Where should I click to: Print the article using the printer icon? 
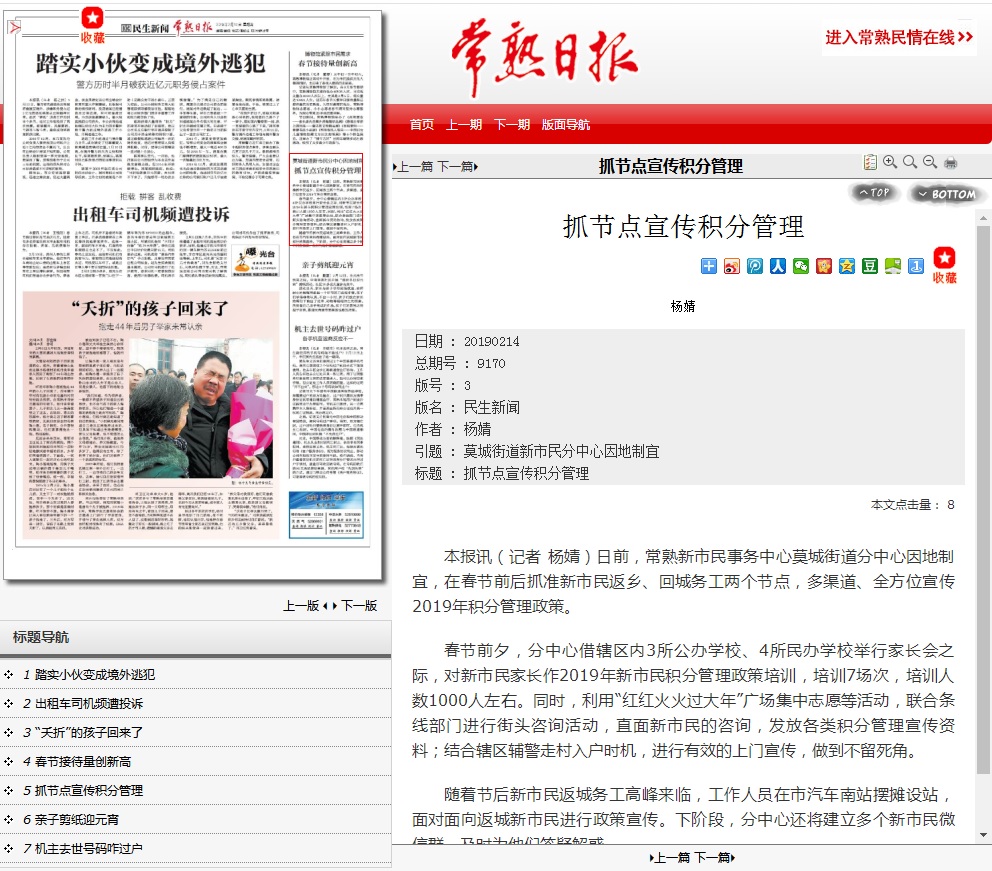[x=950, y=163]
